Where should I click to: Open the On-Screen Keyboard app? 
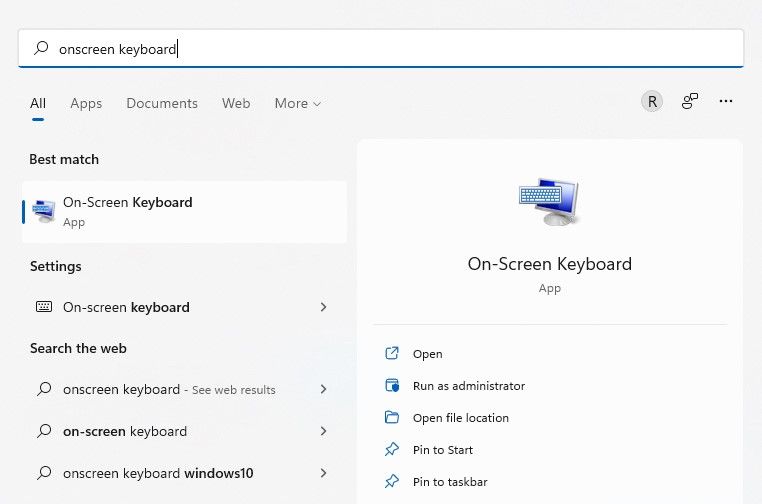(x=427, y=354)
